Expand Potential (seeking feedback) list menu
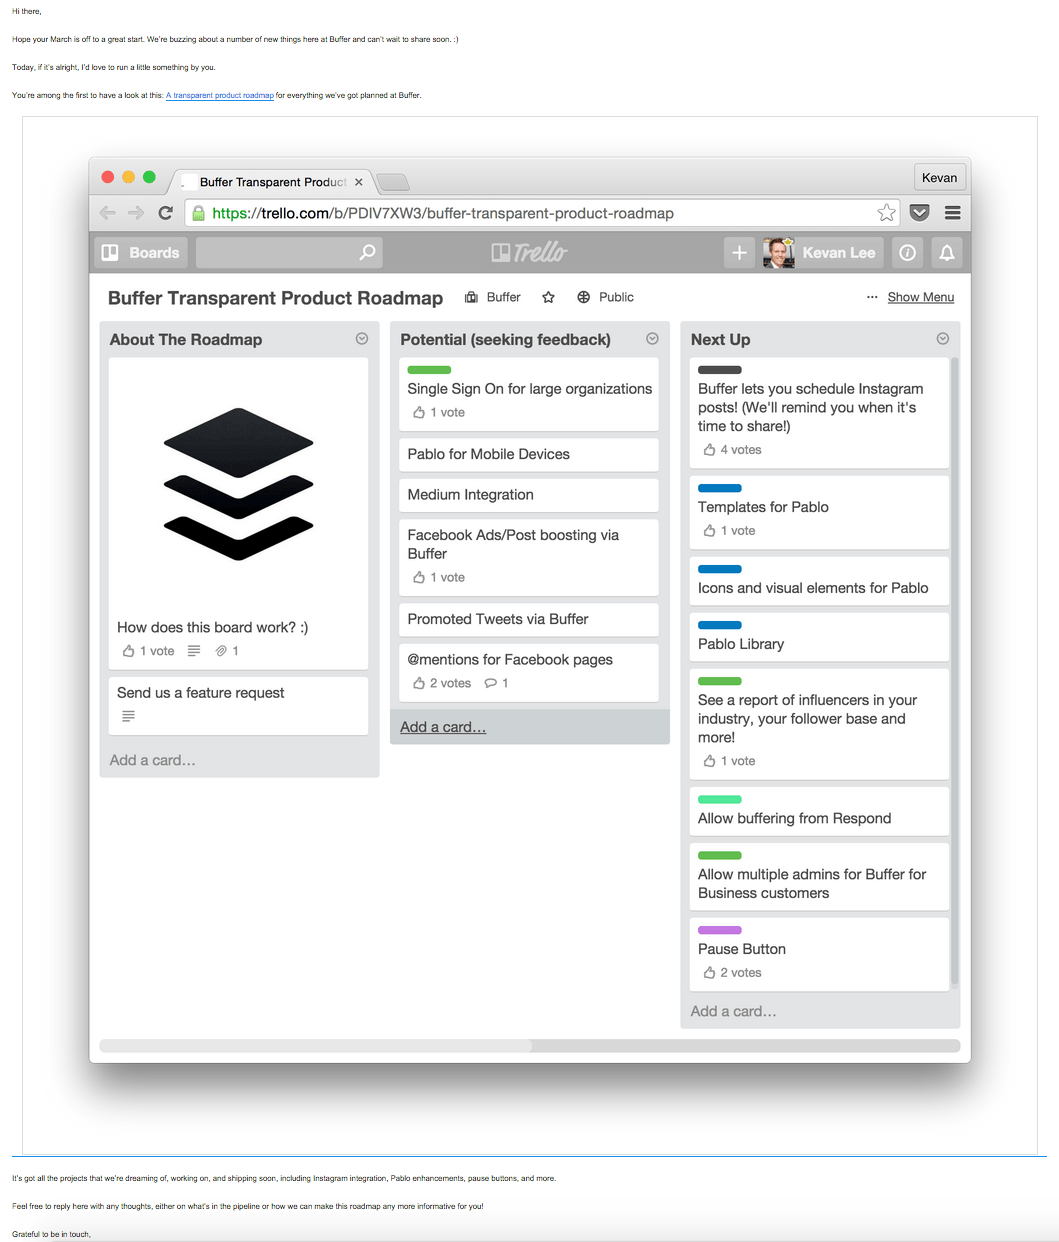Image resolution: width=1059 pixels, height=1242 pixels. click(x=652, y=339)
